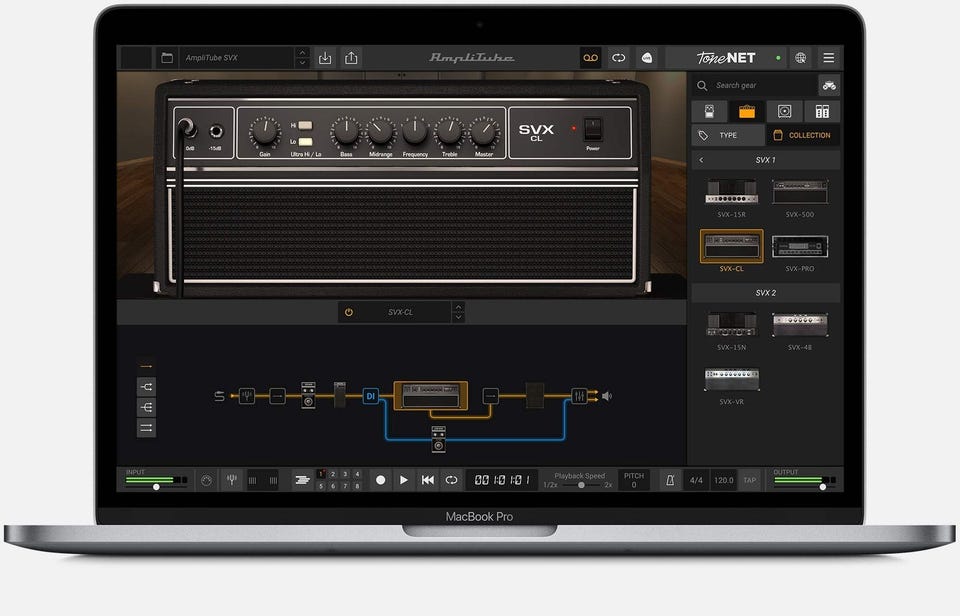
Task: Open the hamburger main menu
Action: [x=828, y=58]
